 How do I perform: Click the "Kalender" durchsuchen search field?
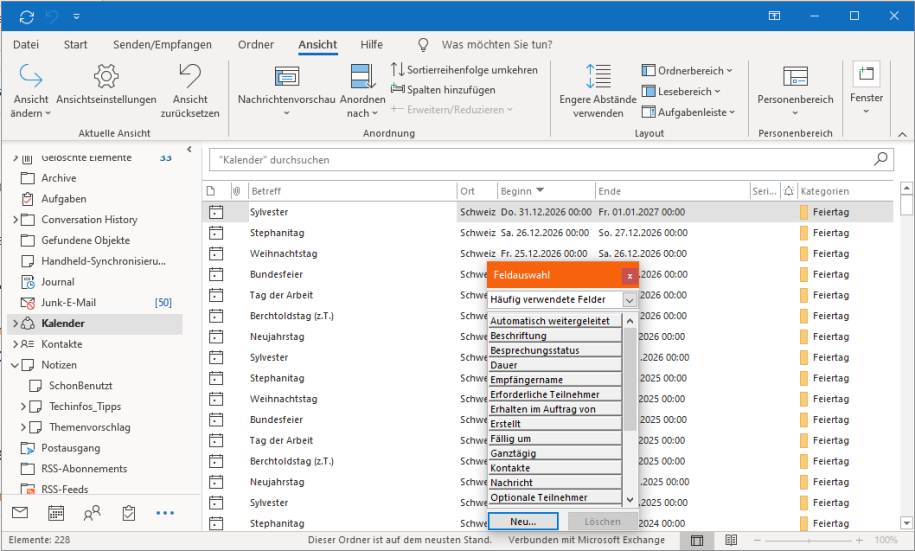pyautogui.click(x=540, y=160)
